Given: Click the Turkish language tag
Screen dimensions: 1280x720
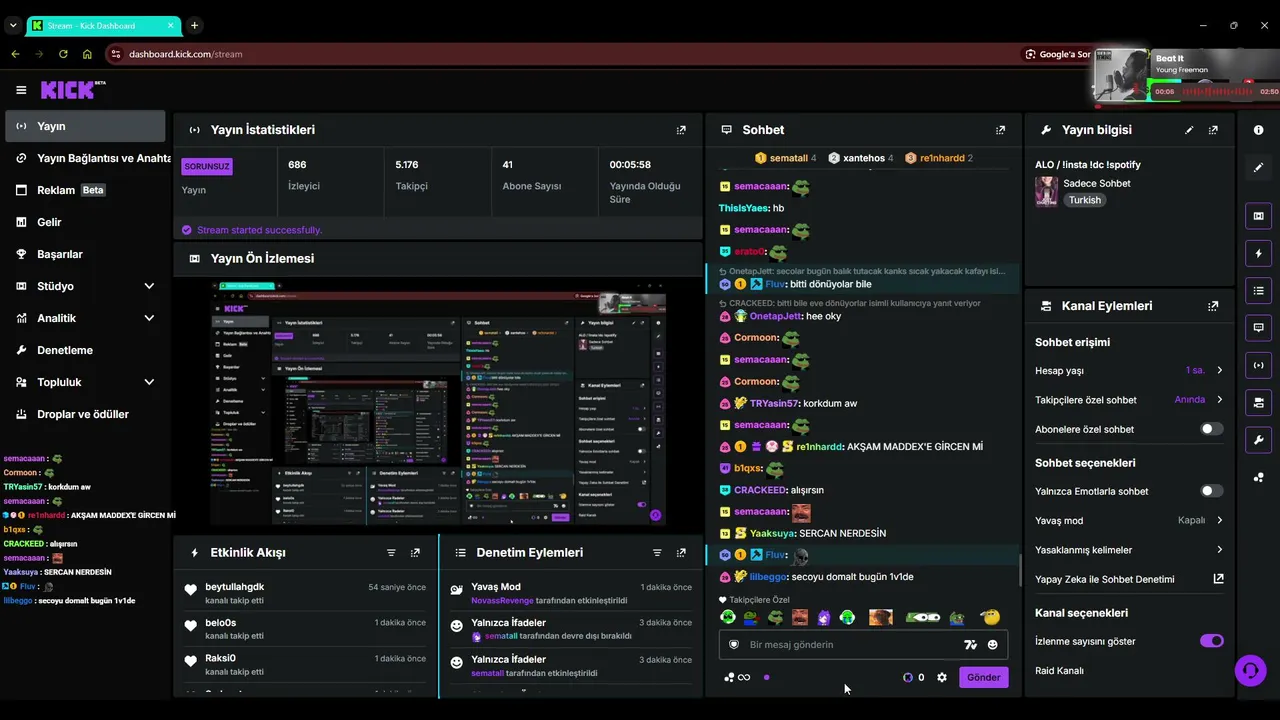Looking at the screenshot, I should coord(1084,200).
